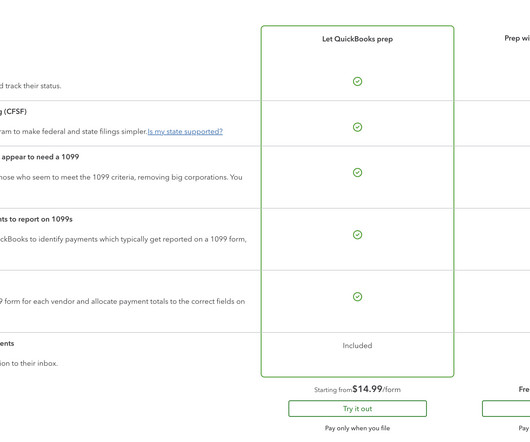Click the 'Included' label in the QuickBooks column
The image size is (530, 442).
357,346
